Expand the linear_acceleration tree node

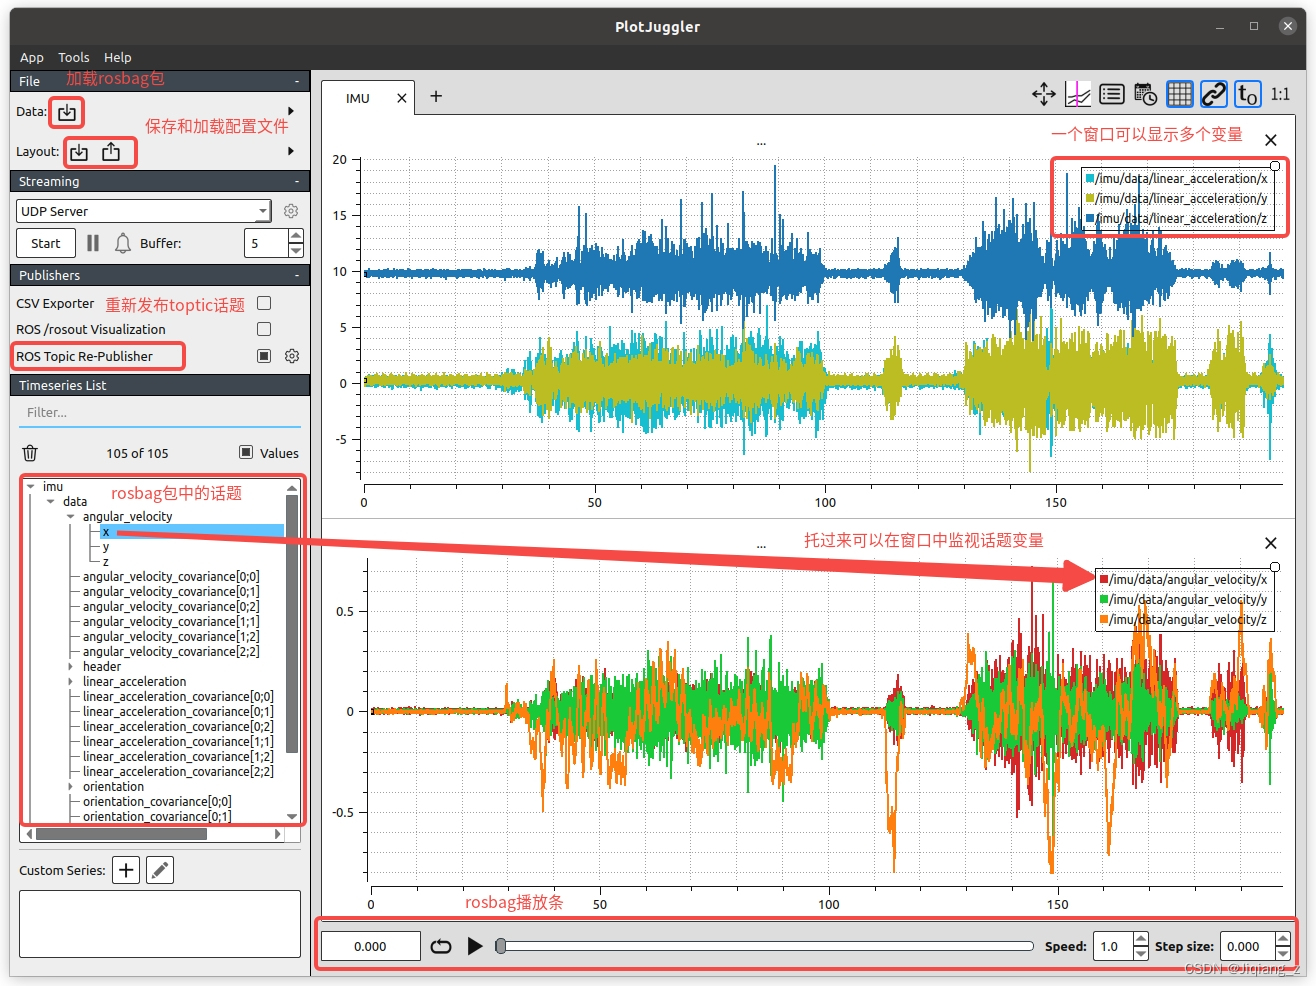point(71,682)
